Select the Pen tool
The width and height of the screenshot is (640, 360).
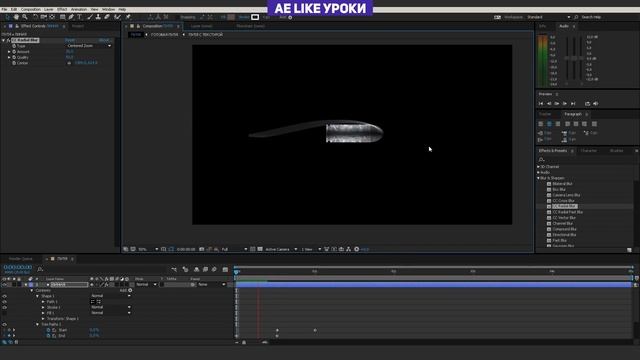(x=71, y=17)
